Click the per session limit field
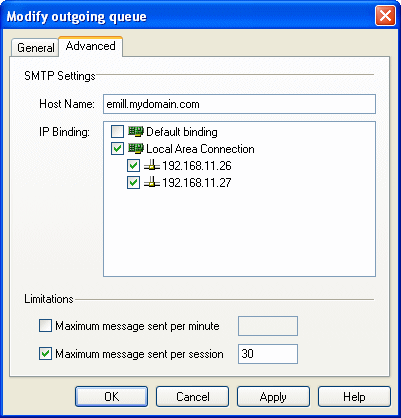 (x=268, y=354)
